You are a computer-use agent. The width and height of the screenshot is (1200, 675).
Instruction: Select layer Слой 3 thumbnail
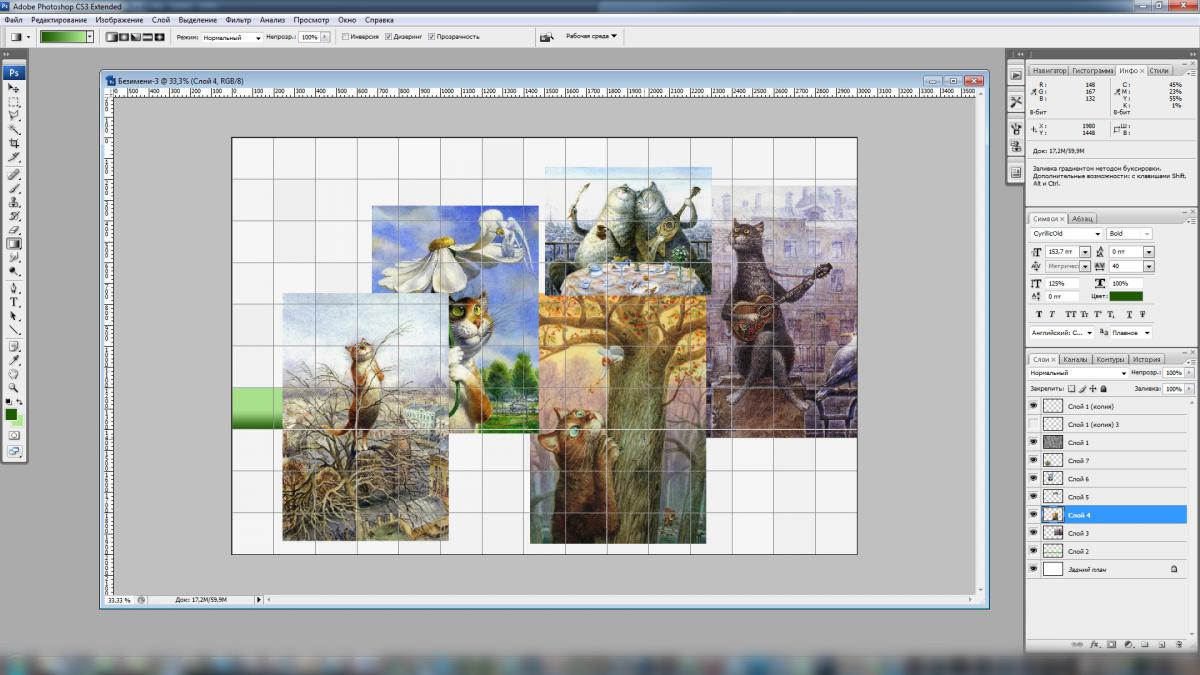[1052, 532]
